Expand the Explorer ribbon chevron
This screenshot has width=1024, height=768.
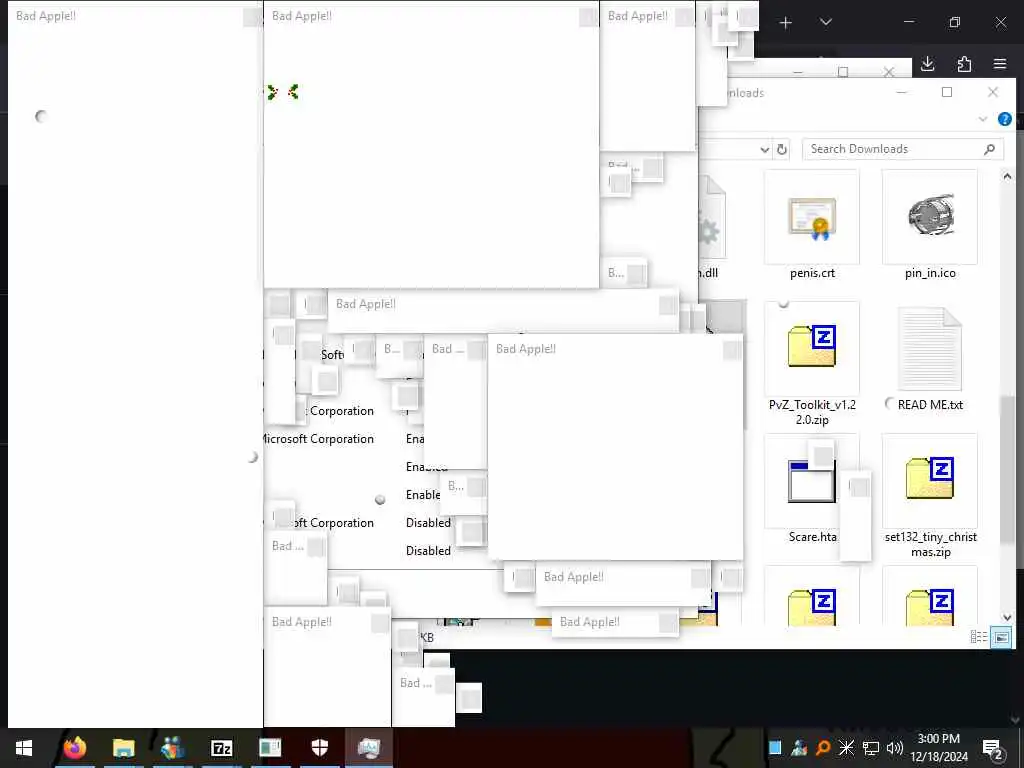click(983, 119)
